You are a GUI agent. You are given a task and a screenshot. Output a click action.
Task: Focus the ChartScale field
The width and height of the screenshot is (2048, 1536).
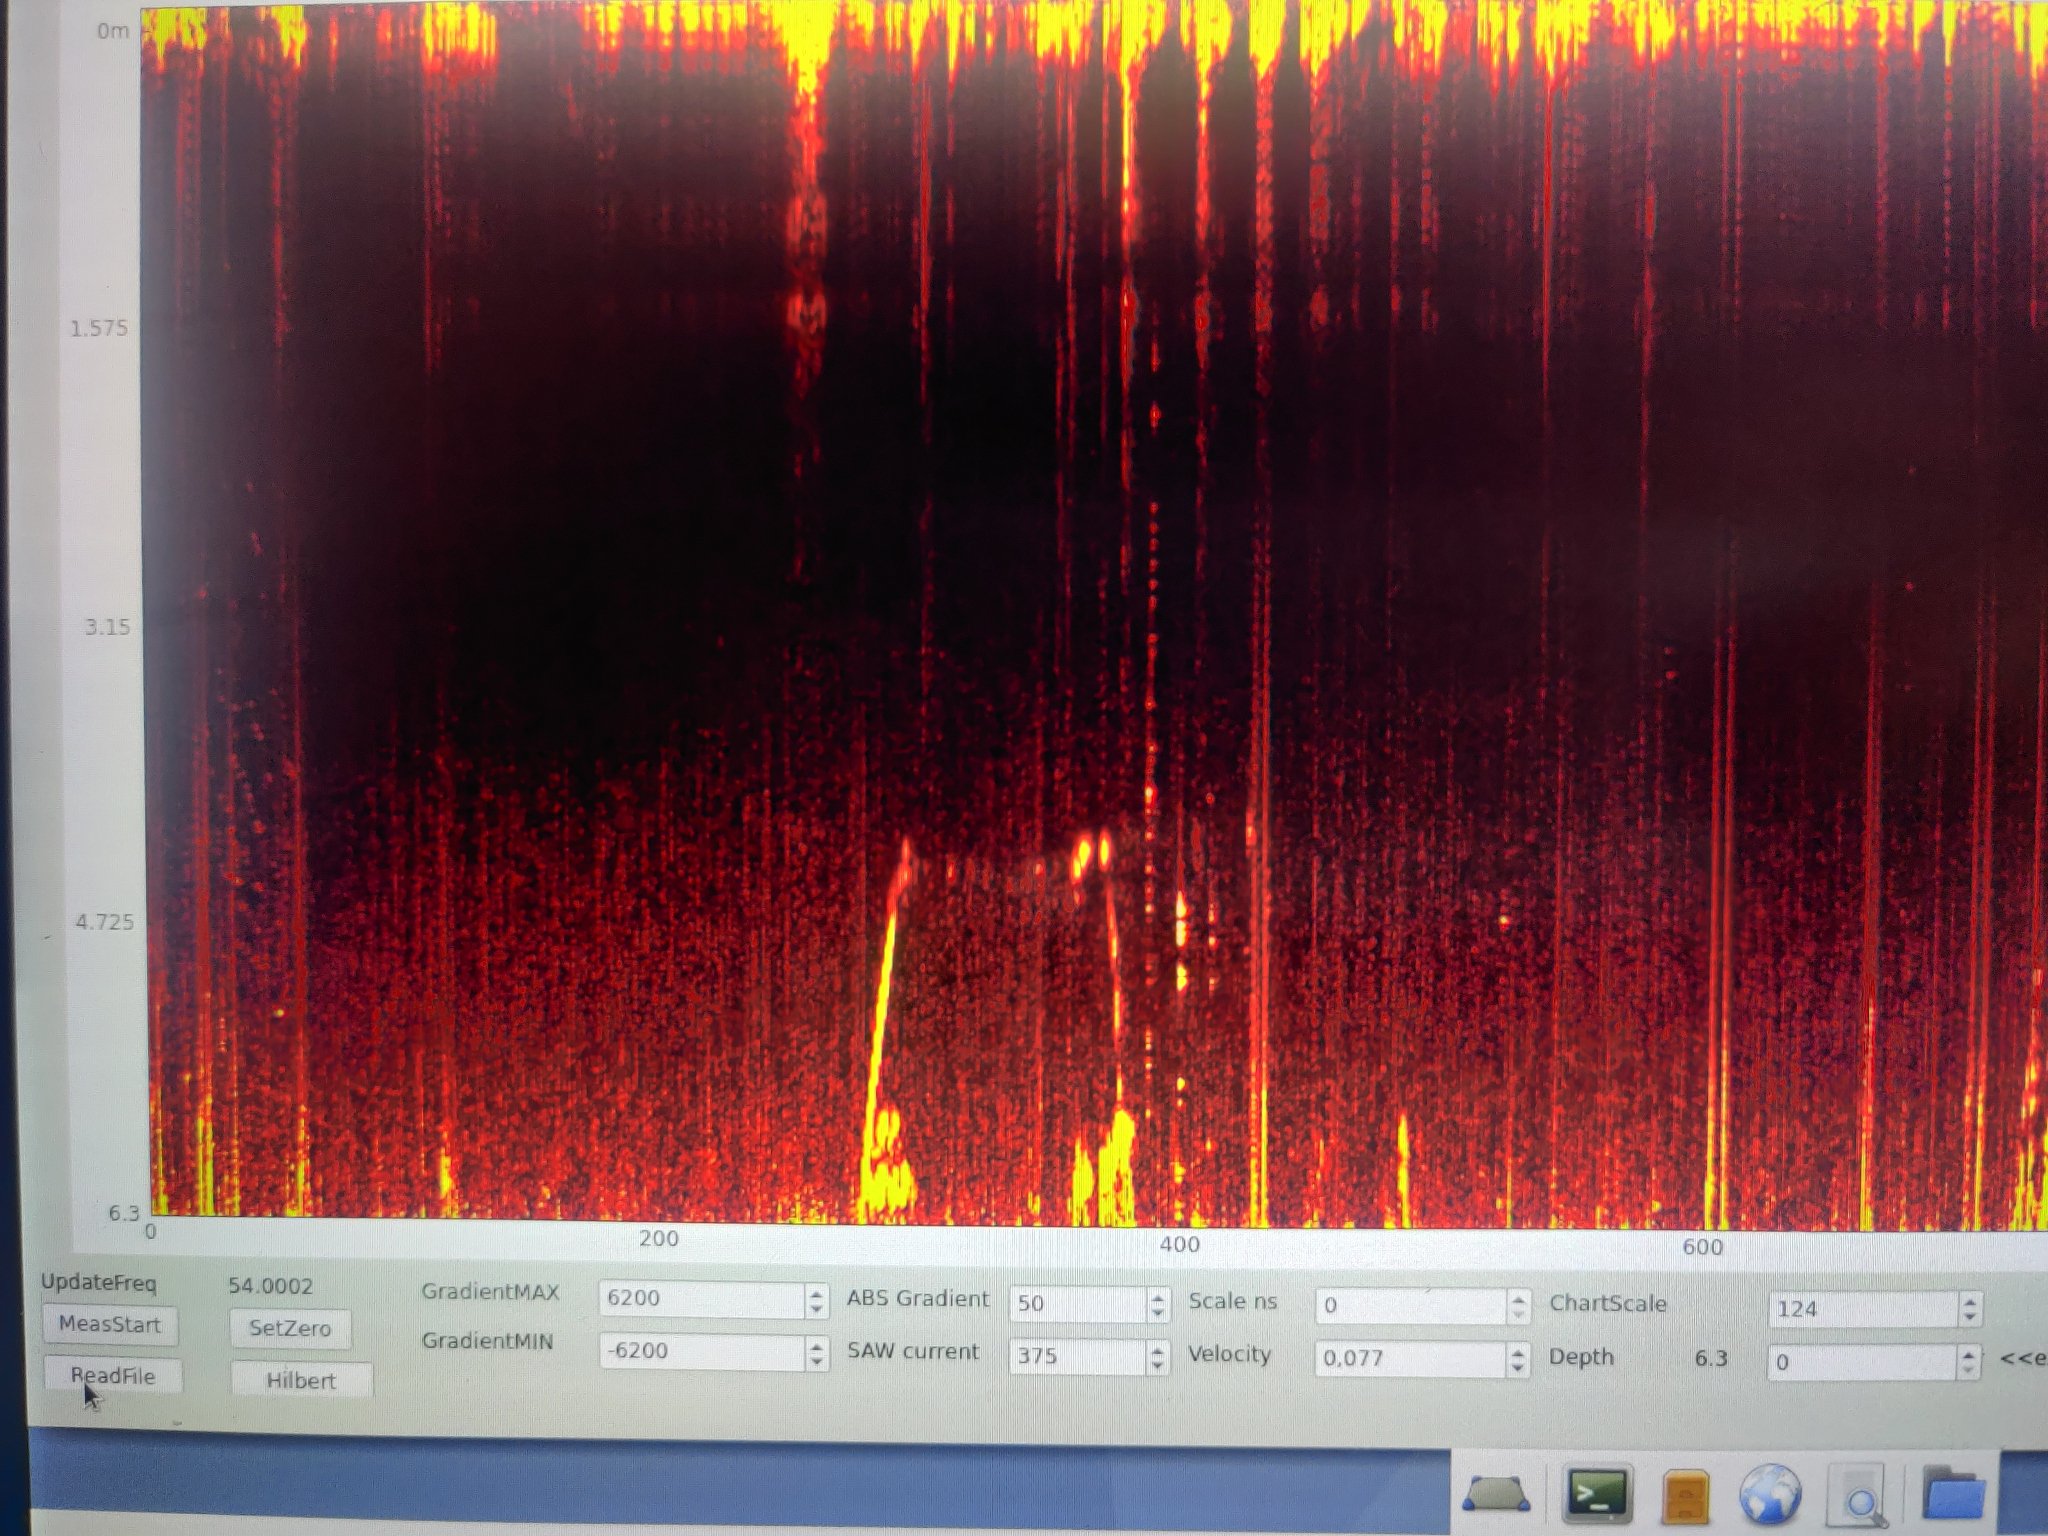pyautogui.click(x=1863, y=1309)
